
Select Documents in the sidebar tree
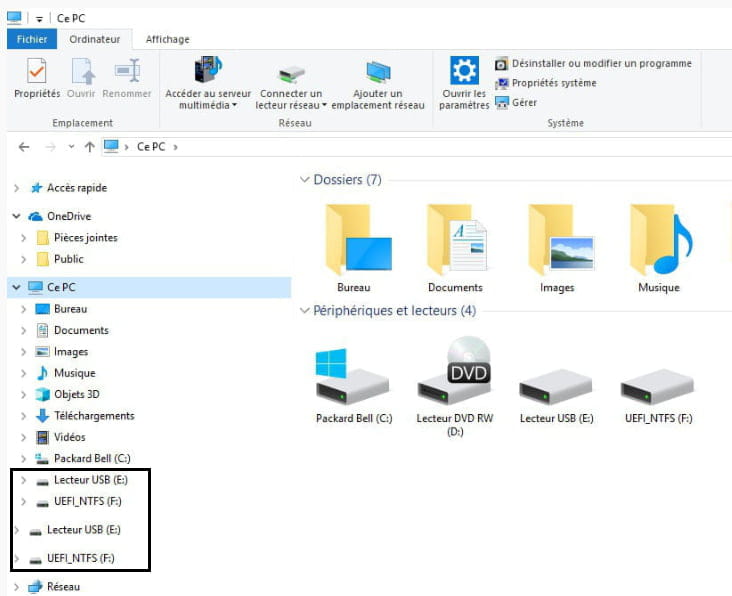pos(81,330)
